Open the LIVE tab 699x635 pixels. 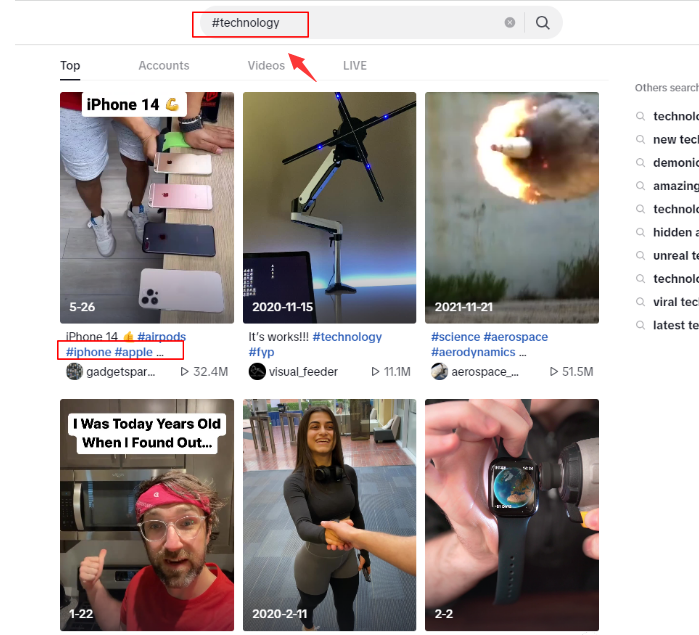[355, 66]
